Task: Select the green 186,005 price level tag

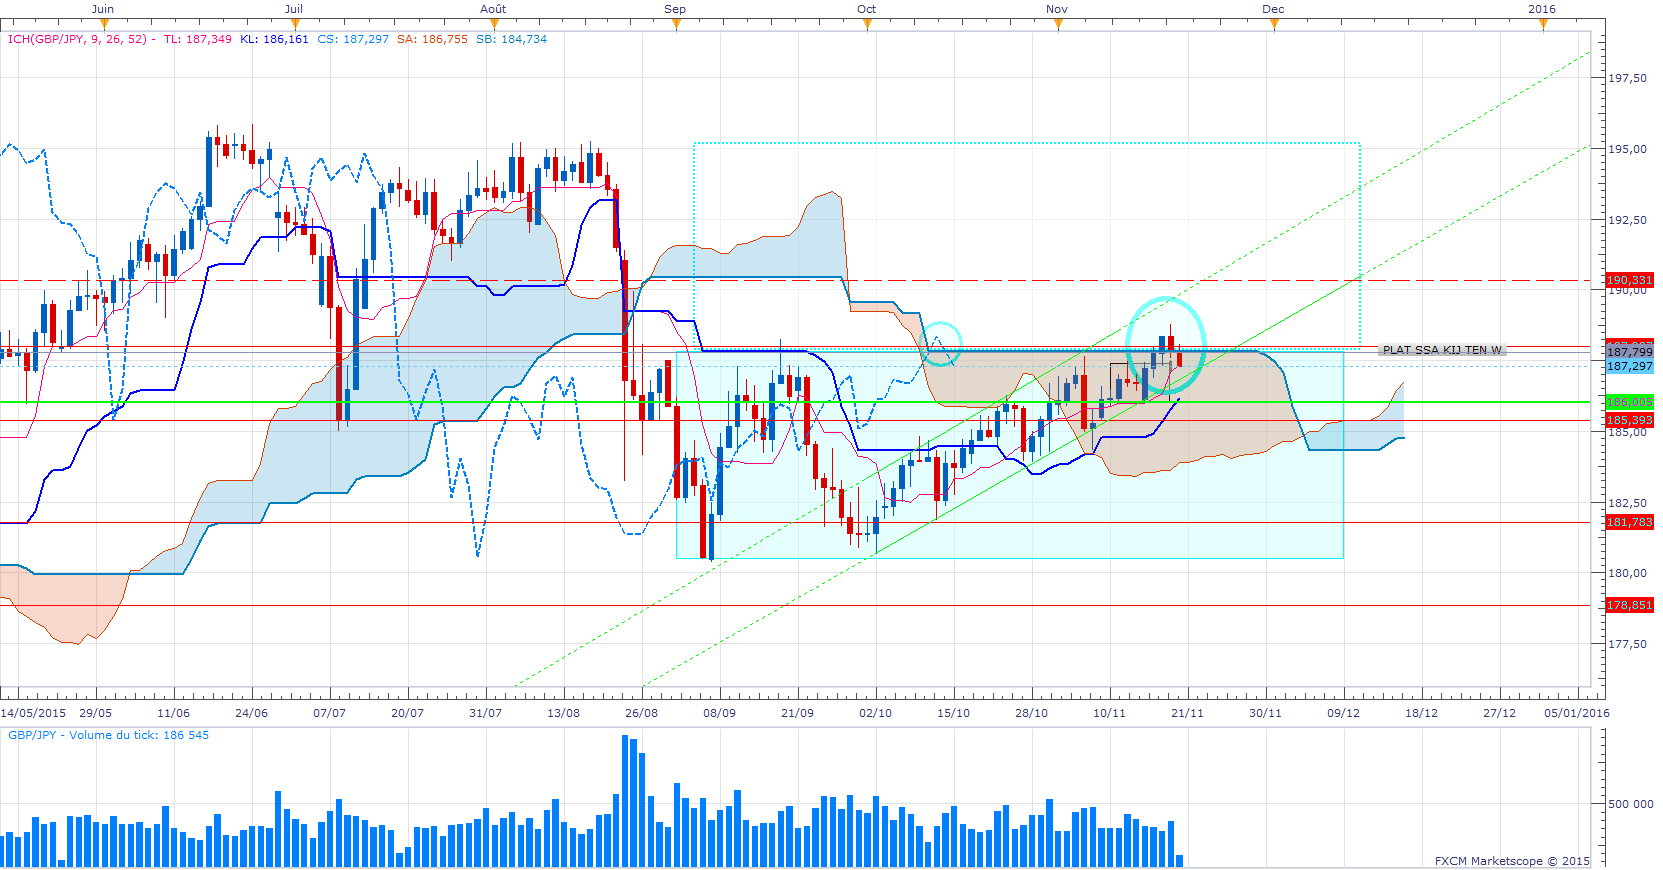Action: pos(1629,402)
